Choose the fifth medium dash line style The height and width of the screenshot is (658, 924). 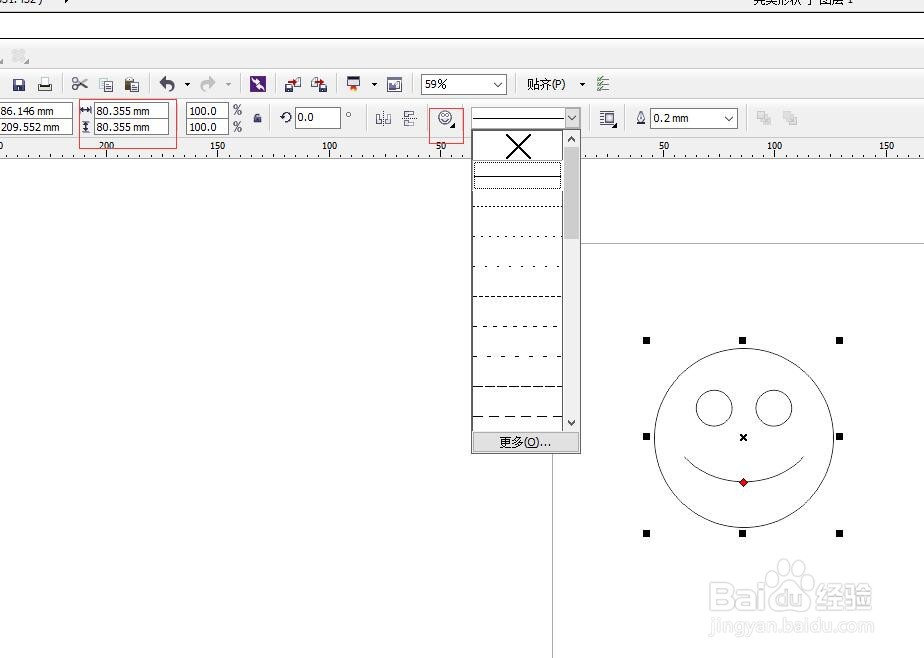click(517, 326)
